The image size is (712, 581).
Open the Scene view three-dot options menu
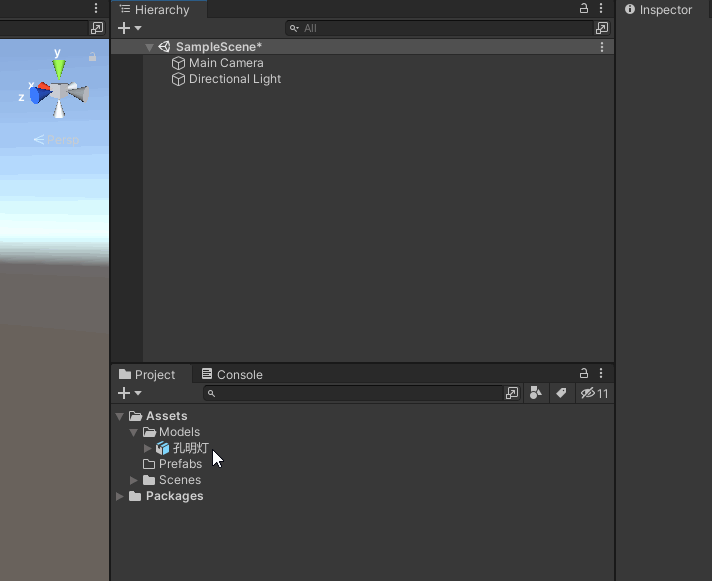tap(96, 8)
